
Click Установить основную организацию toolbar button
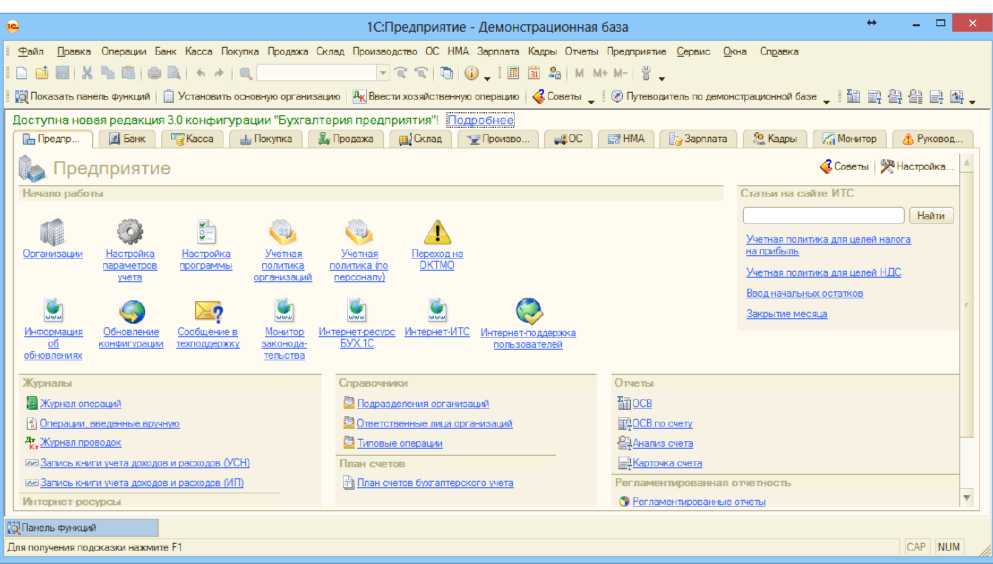click(x=251, y=97)
